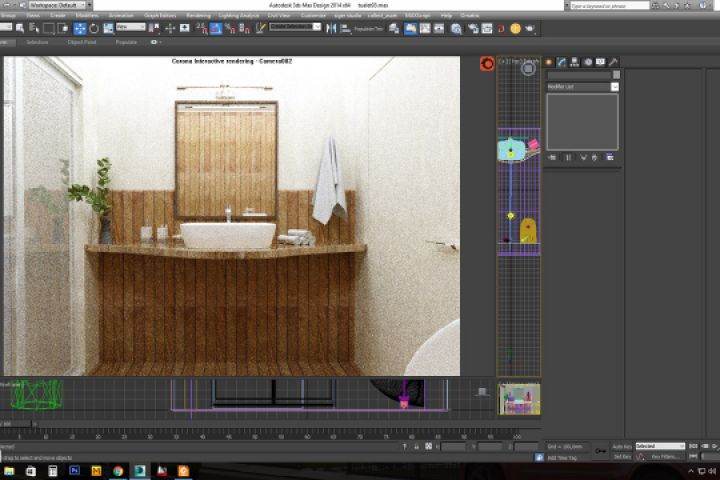The image size is (720, 480).
Task: Click the Select and Rotate tool
Action: tap(94, 28)
